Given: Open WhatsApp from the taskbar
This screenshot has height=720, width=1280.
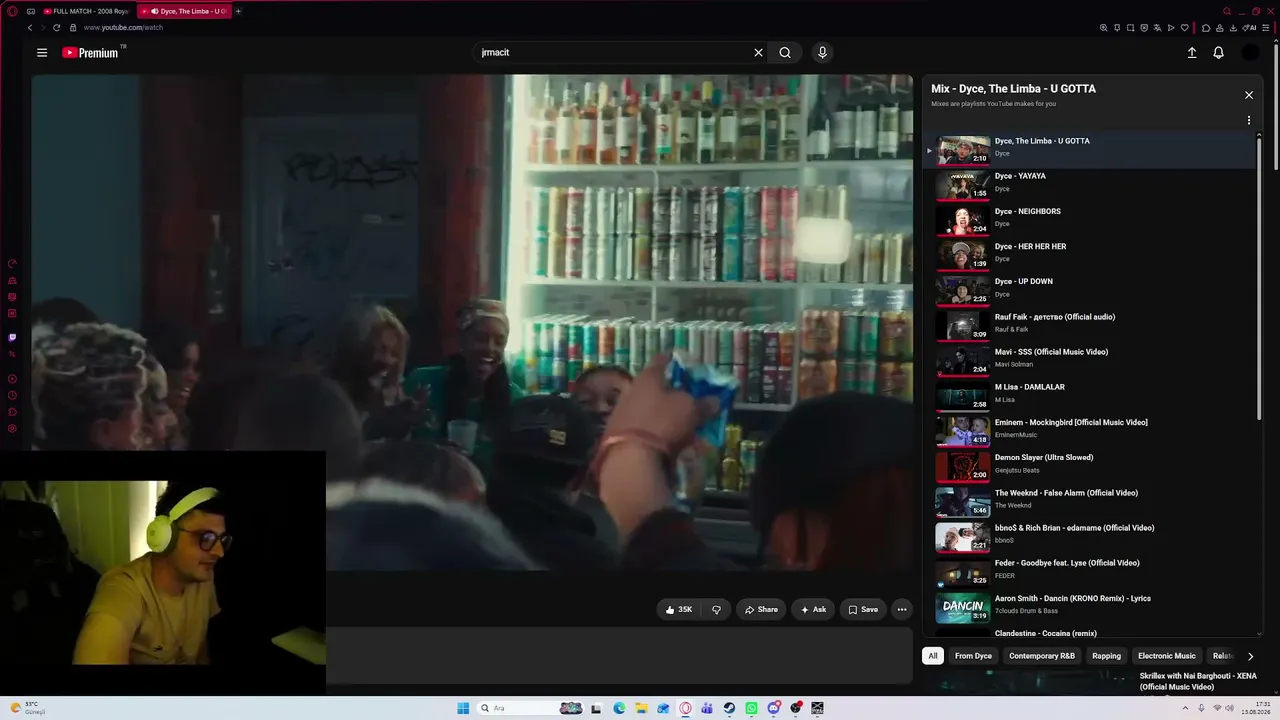Looking at the screenshot, I should click(751, 708).
